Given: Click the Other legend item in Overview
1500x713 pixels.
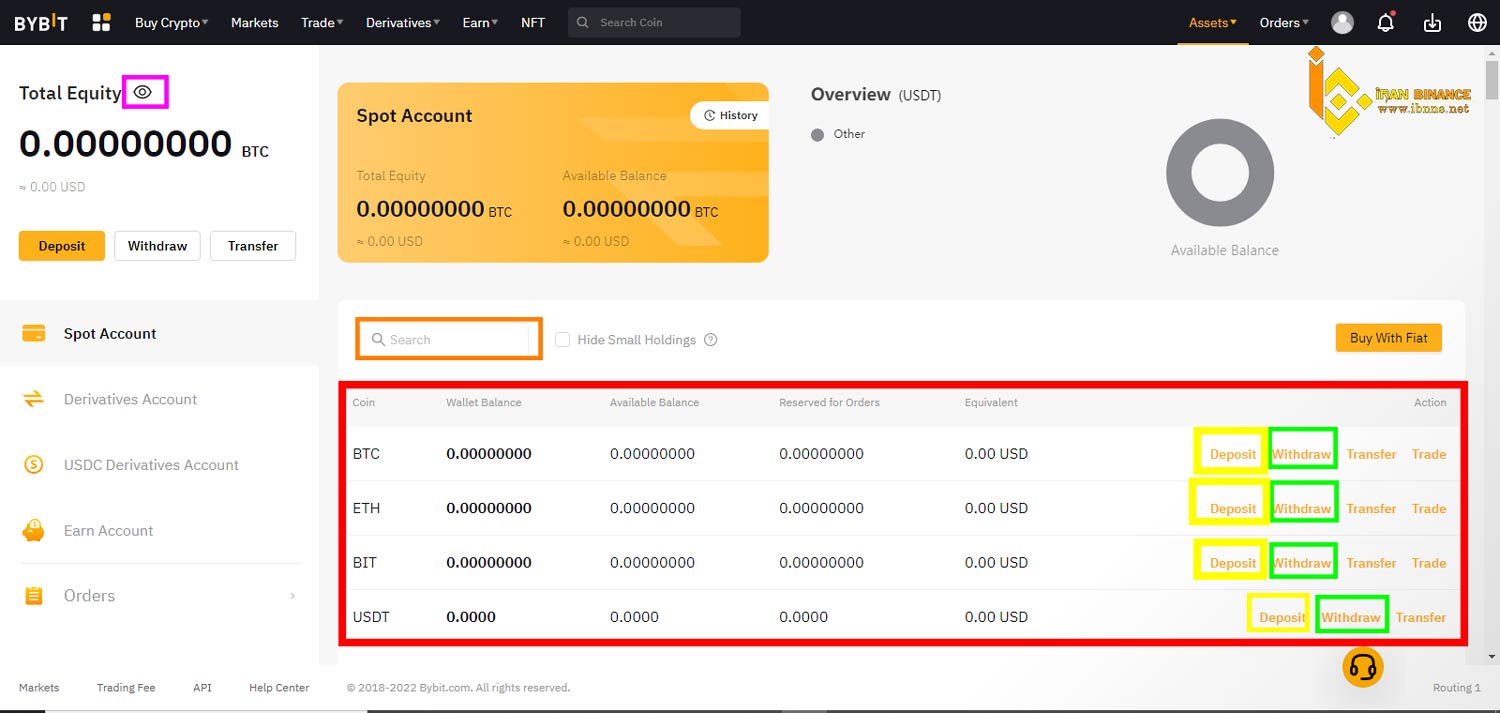Looking at the screenshot, I should (x=838, y=134).
